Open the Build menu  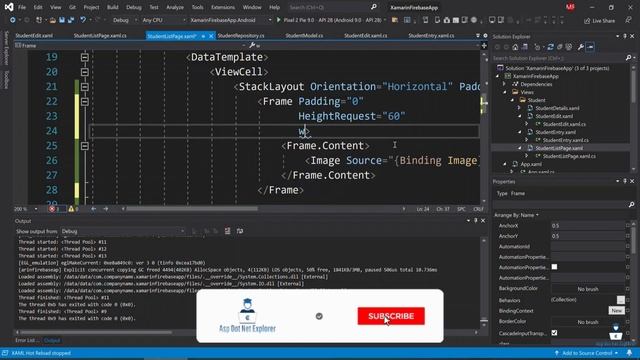coord(112,7)
